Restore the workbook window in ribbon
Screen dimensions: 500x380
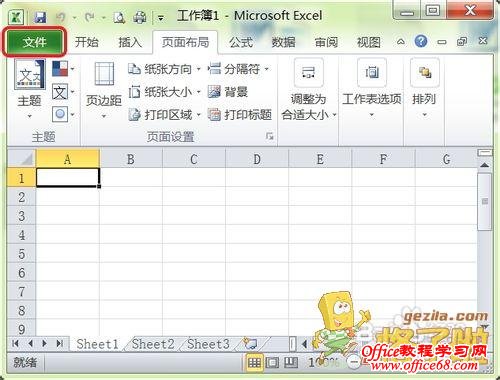[x=462, y=42]
